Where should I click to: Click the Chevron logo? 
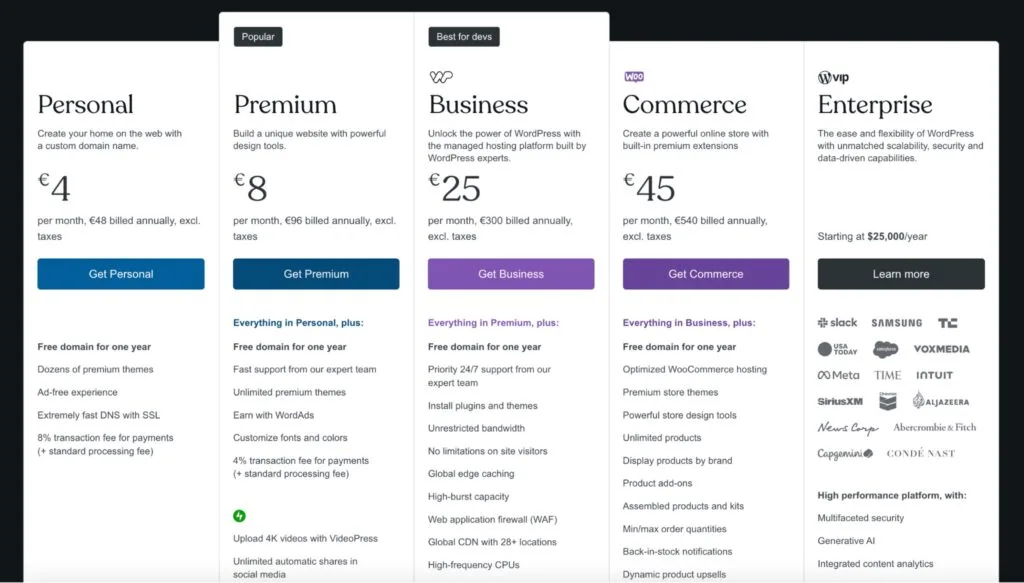point(887,398)
